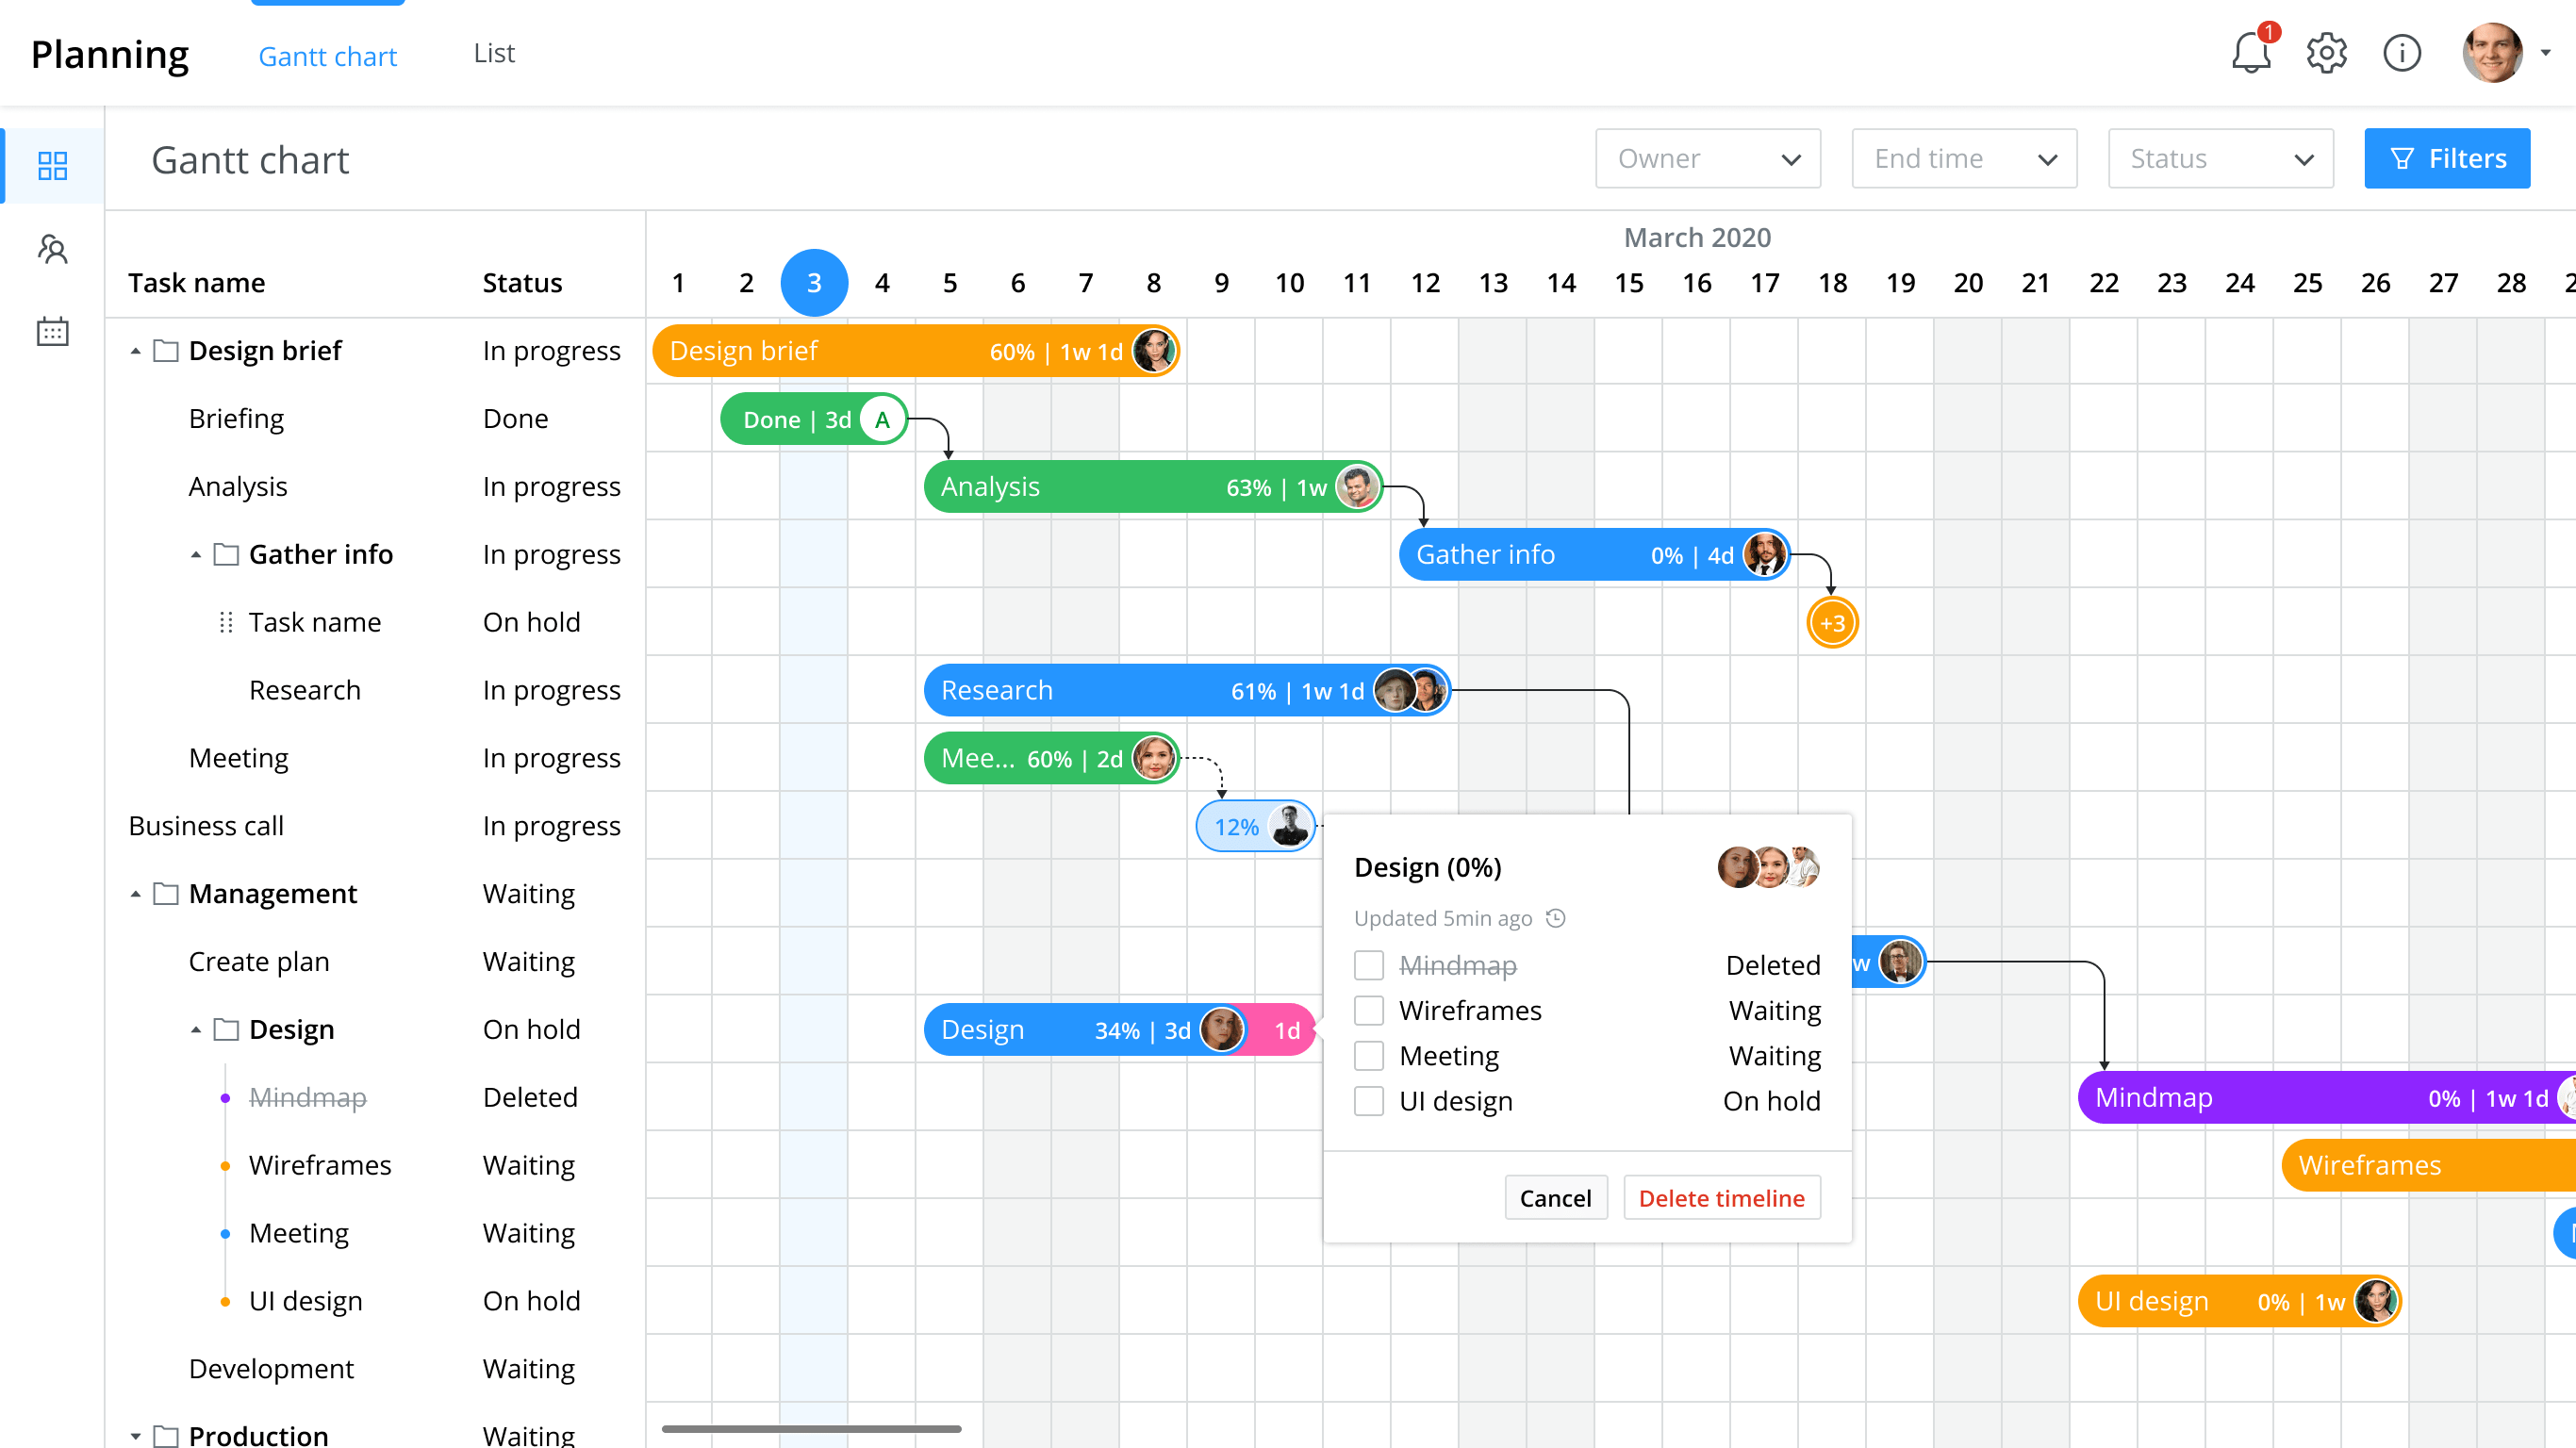The height and width of the screenshot is (1448, 2576).
Task: Check the UI design checkbox in popup
Action: point(1368,1101)
